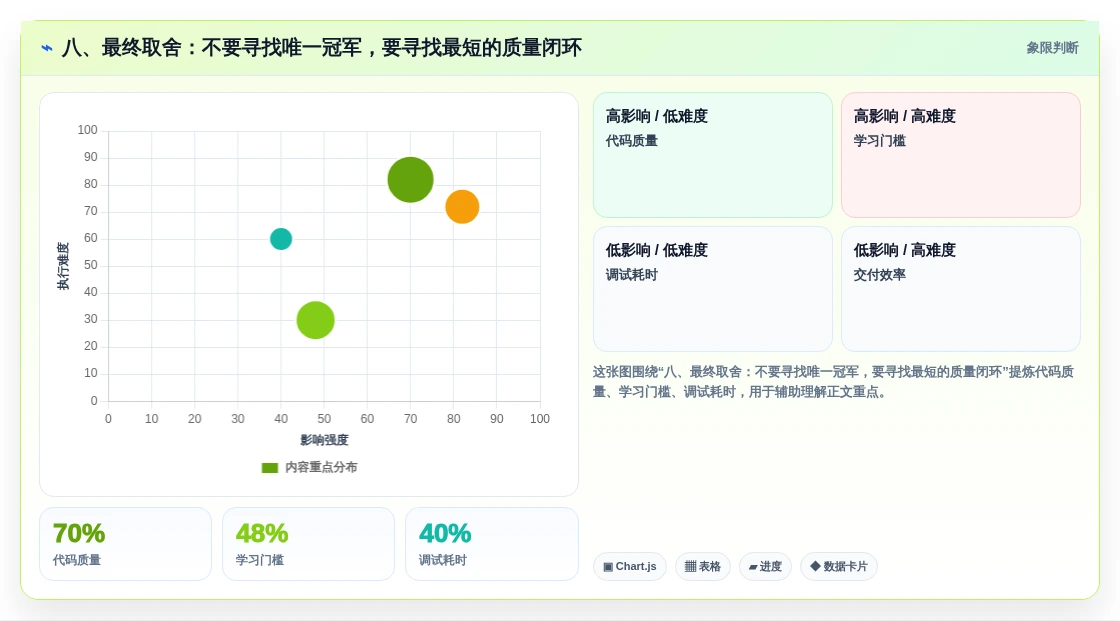Click the 数据卡片 tag chip
Image resolution: width=1120 pixels, height=621 pixels.
839,567
